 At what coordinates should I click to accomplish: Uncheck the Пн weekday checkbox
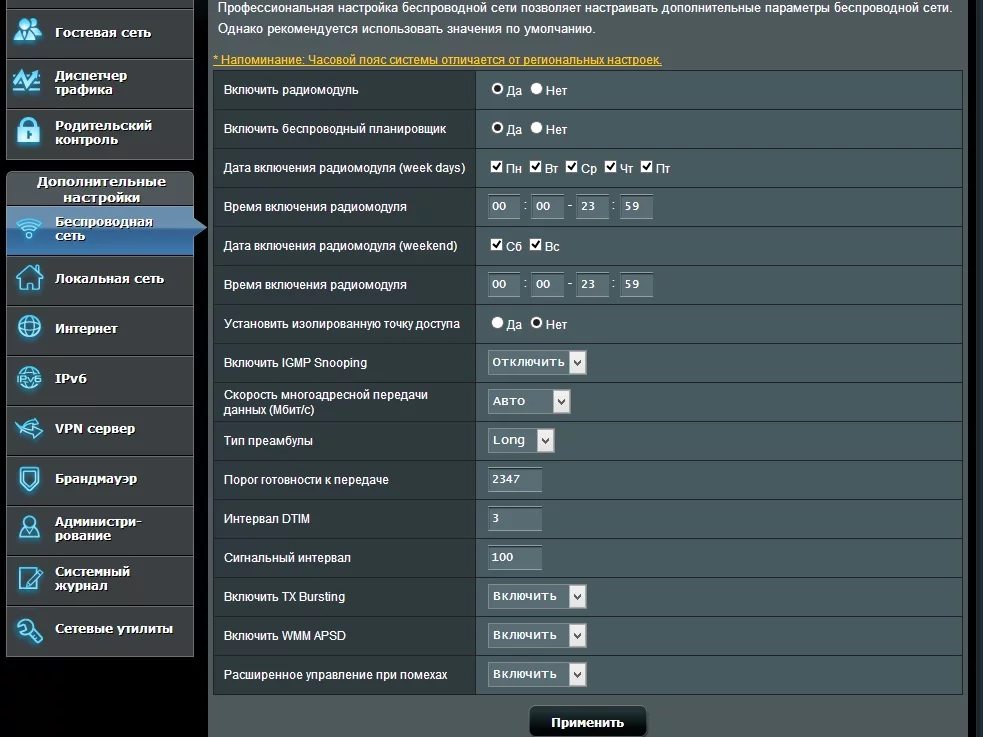[497, 167]
